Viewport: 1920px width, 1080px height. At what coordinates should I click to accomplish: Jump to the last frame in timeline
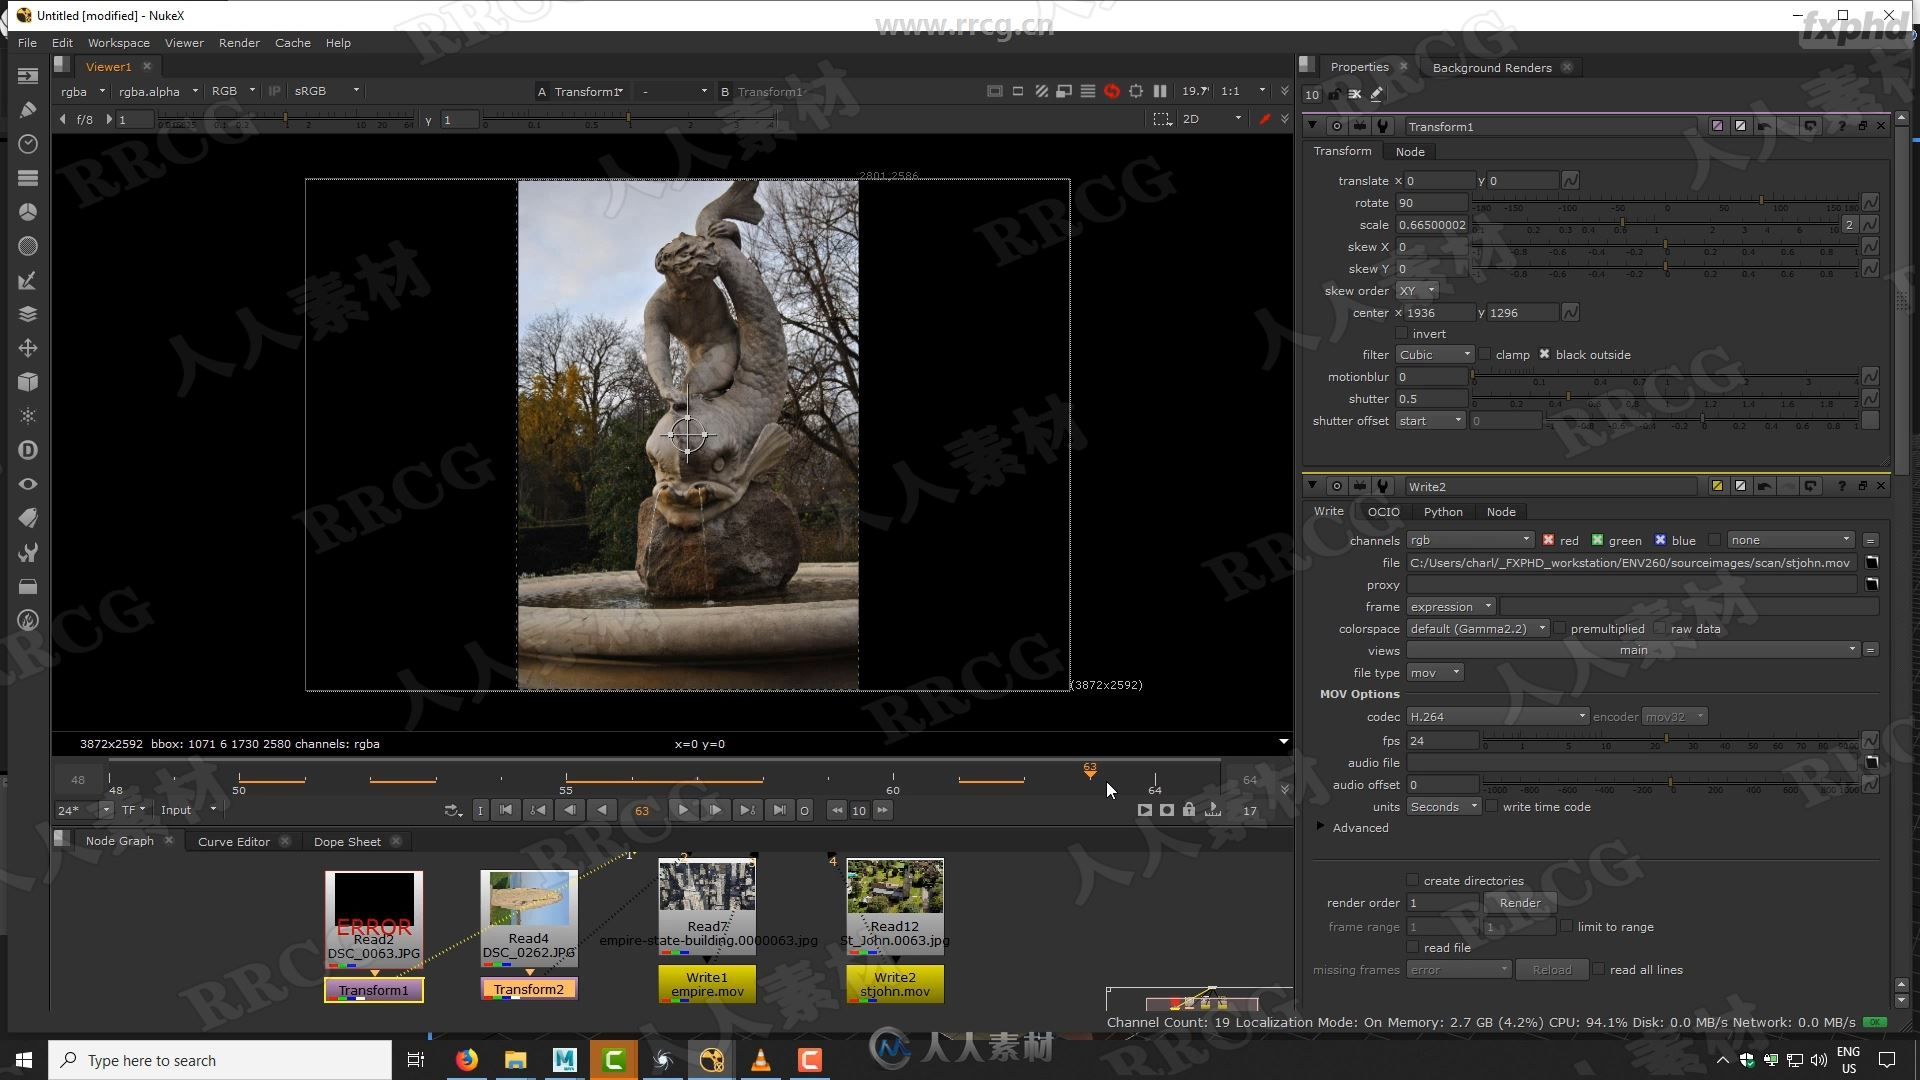[780, 811]
